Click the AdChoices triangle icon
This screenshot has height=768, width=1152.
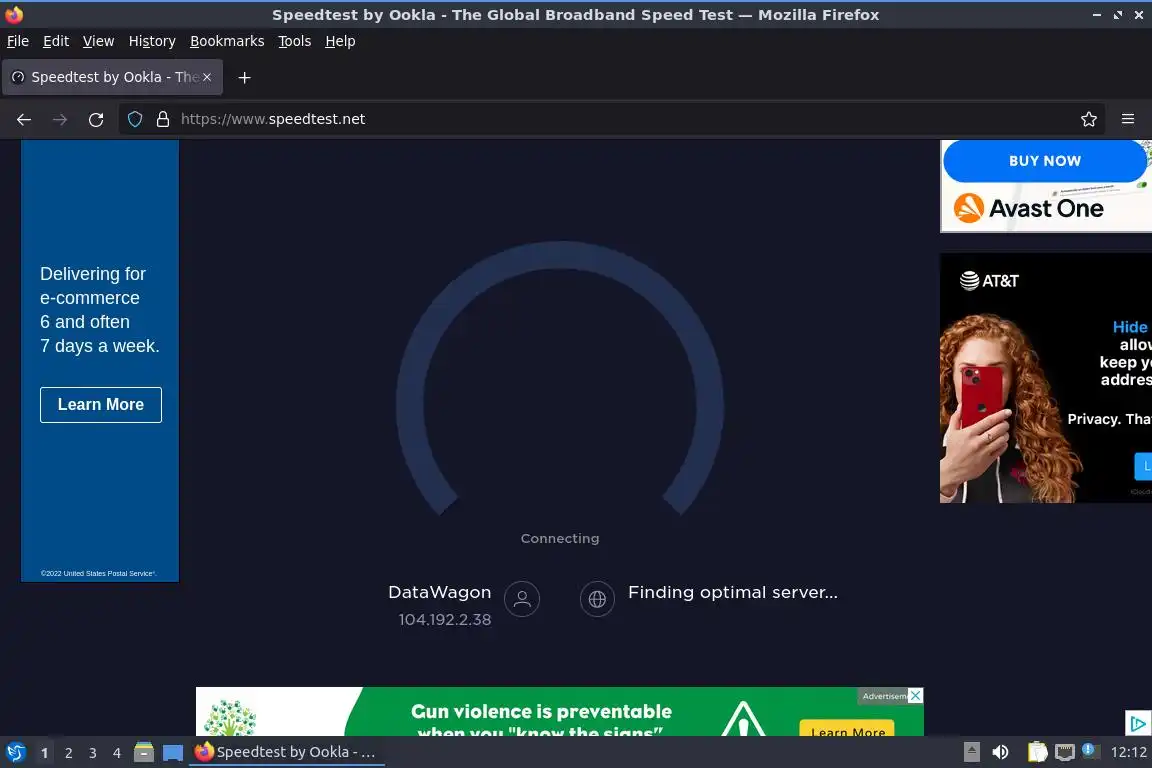(1138, 723)
